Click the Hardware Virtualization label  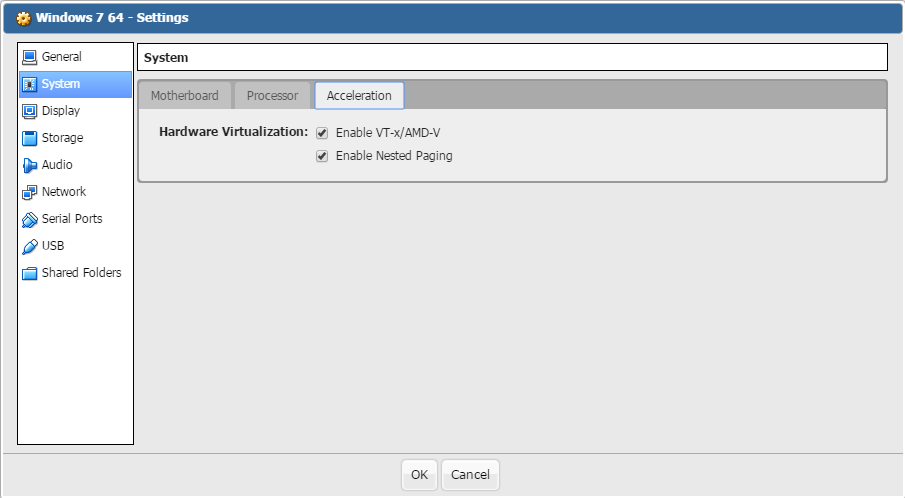tap(233, 132)
